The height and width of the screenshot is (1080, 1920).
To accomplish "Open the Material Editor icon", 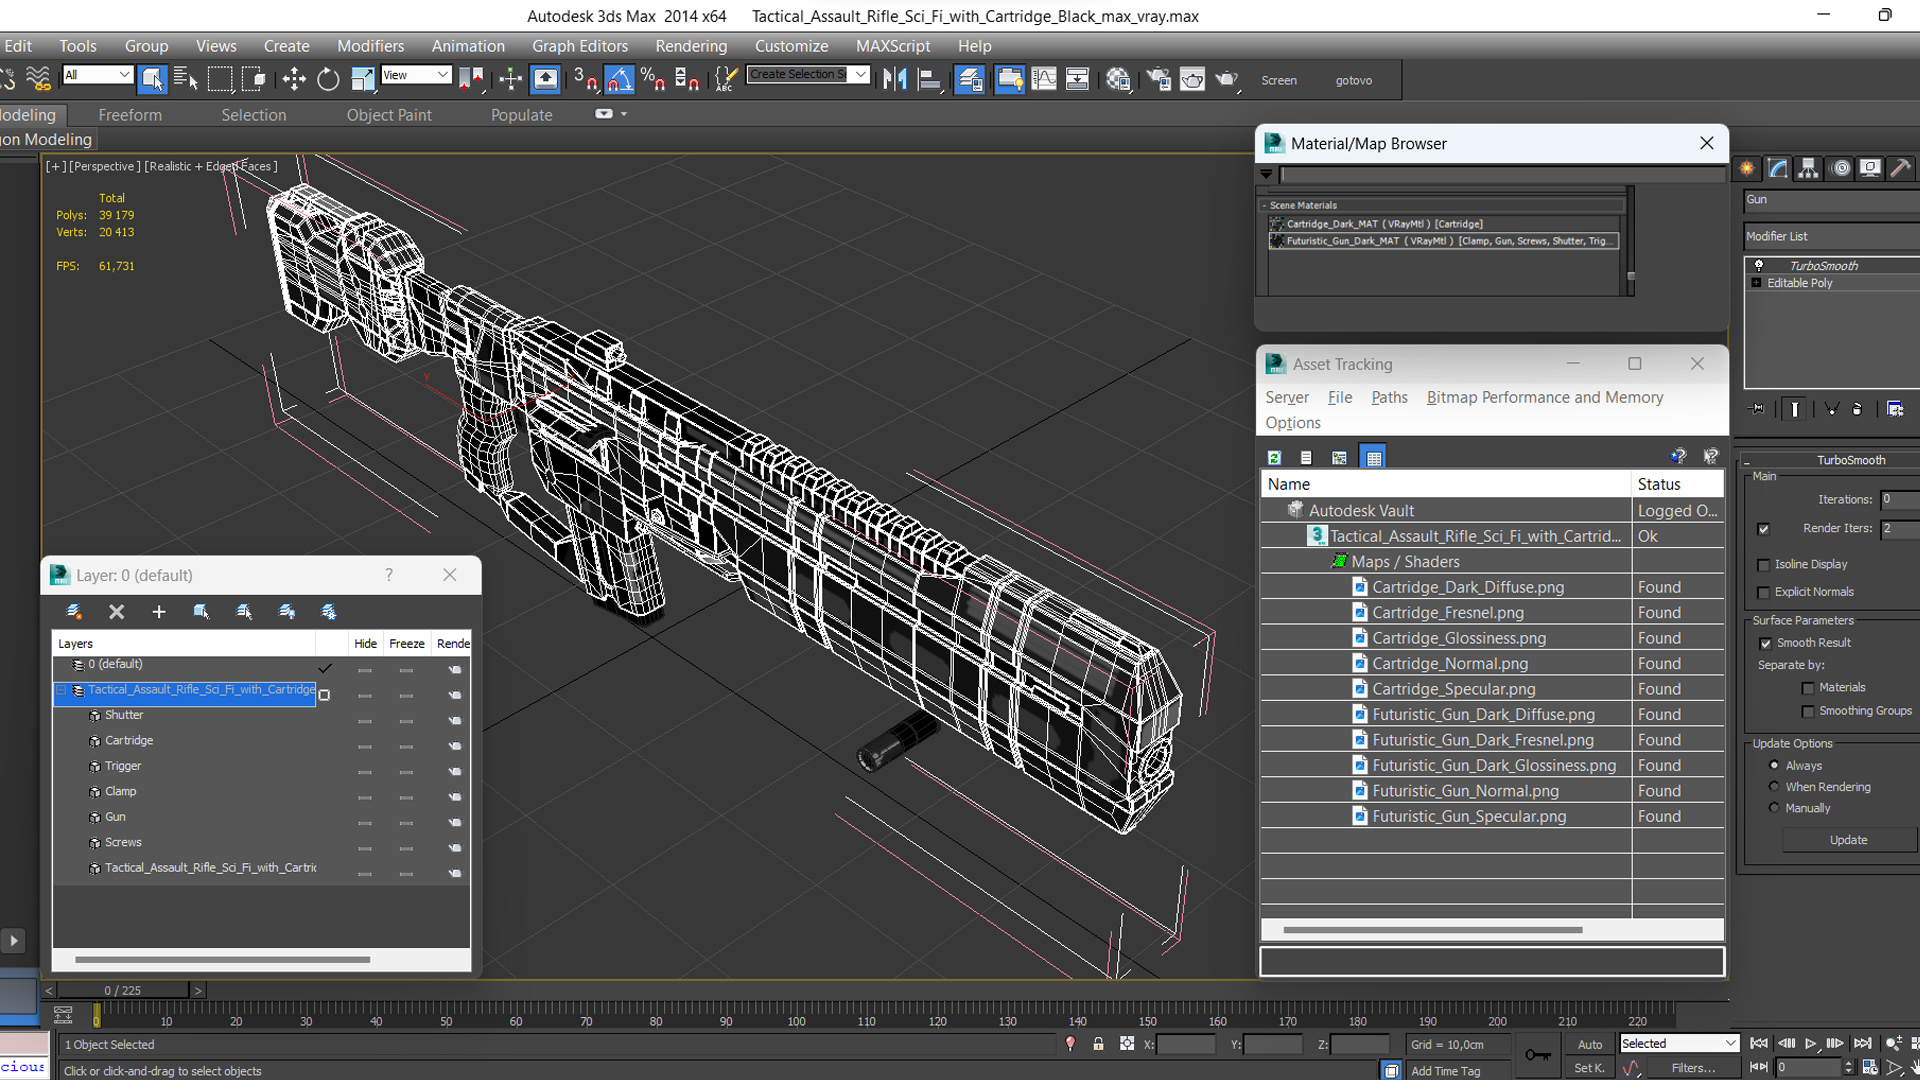I will click(x=1118, y=79).
